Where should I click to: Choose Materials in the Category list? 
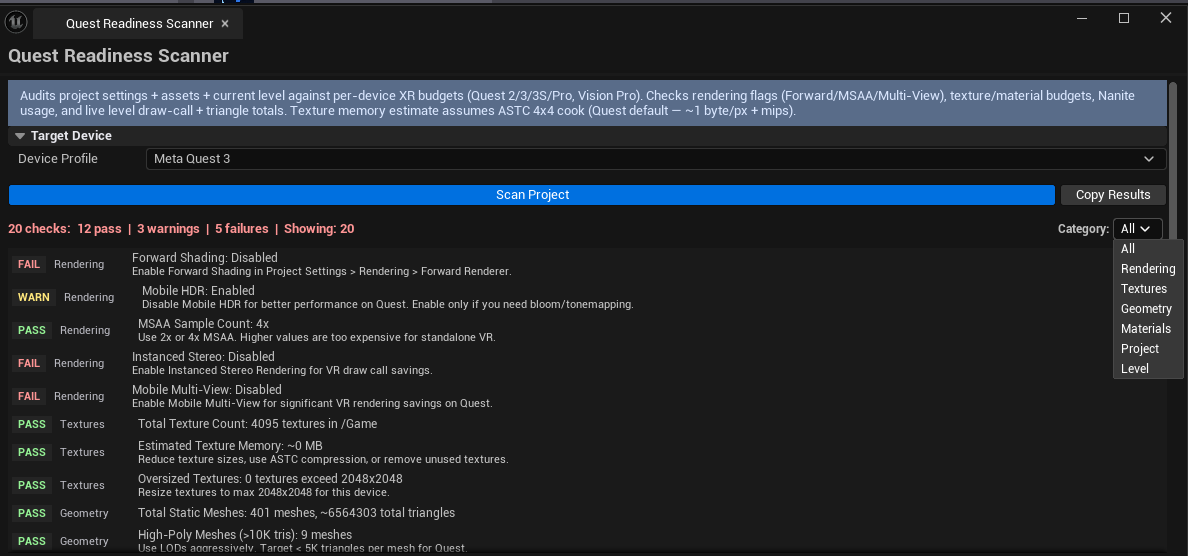coord(1146,329)
